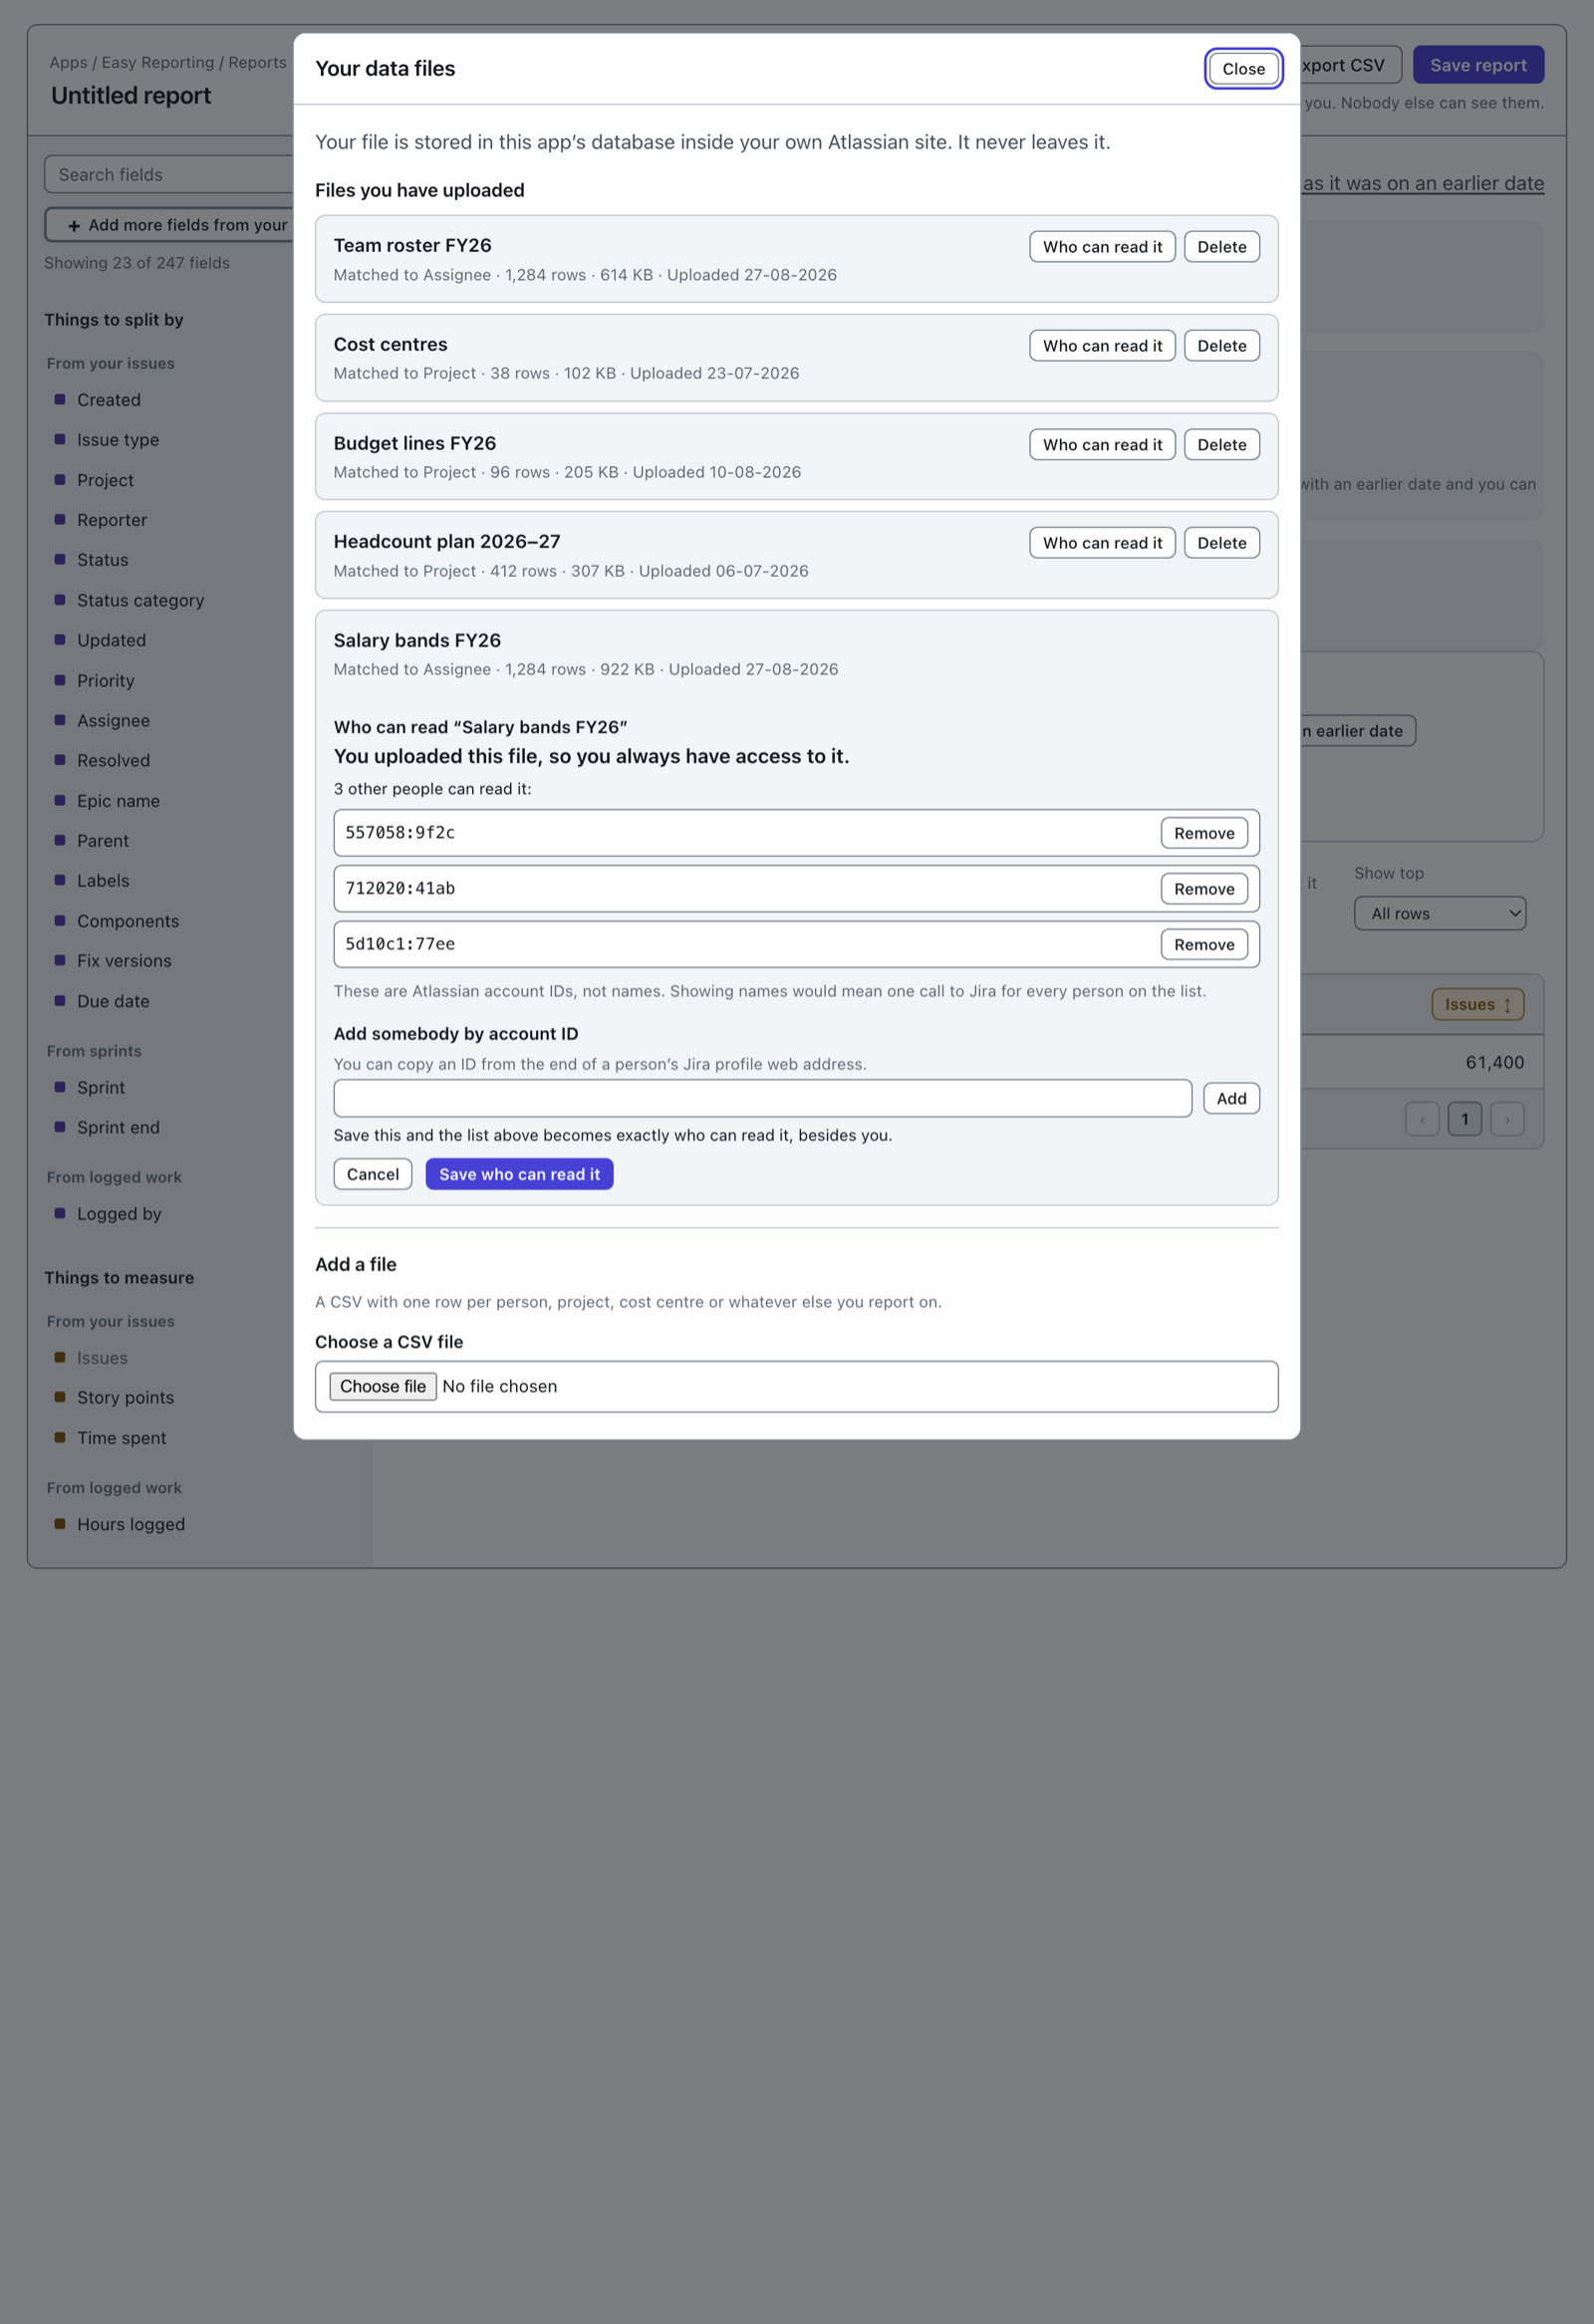This screenshot has height=2324, width=1594.
Task: Select the Due date field
Action: click(113, 1001)
